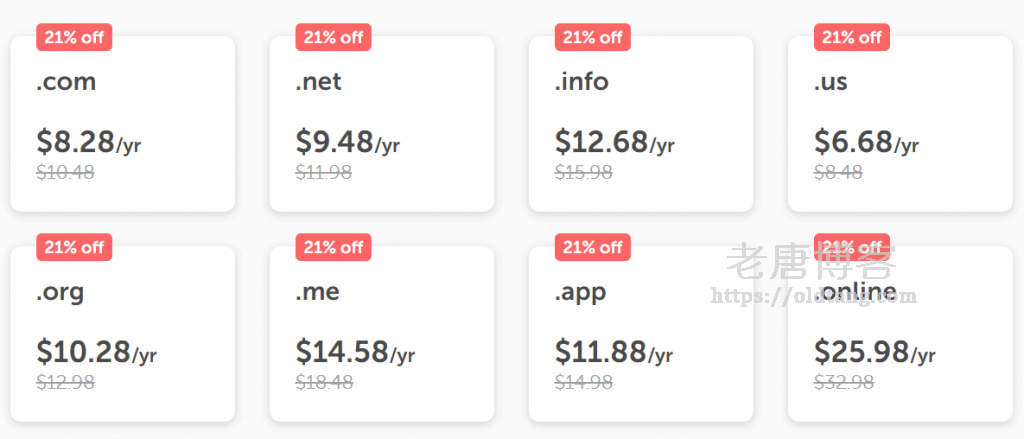1024x439 pixels.
Task: Click the 21% off tag above .info
Action: tap(593, 37)
